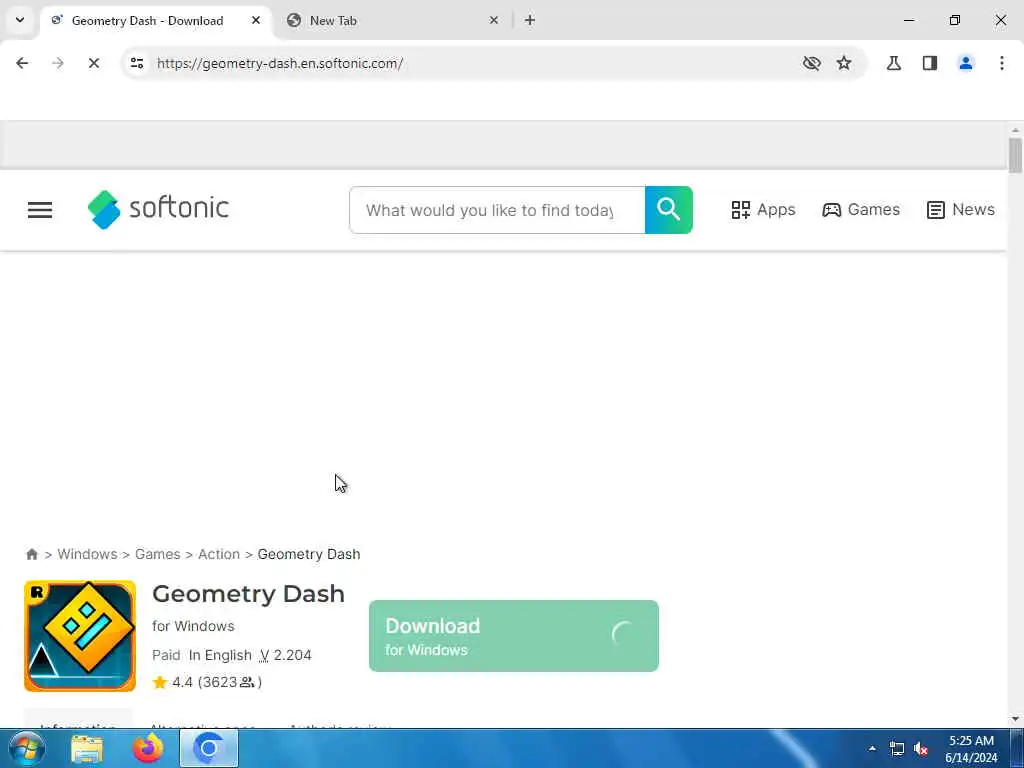Click the search magnifier button
This screenshot has height=768, width=1024.
tap(668, 210)
